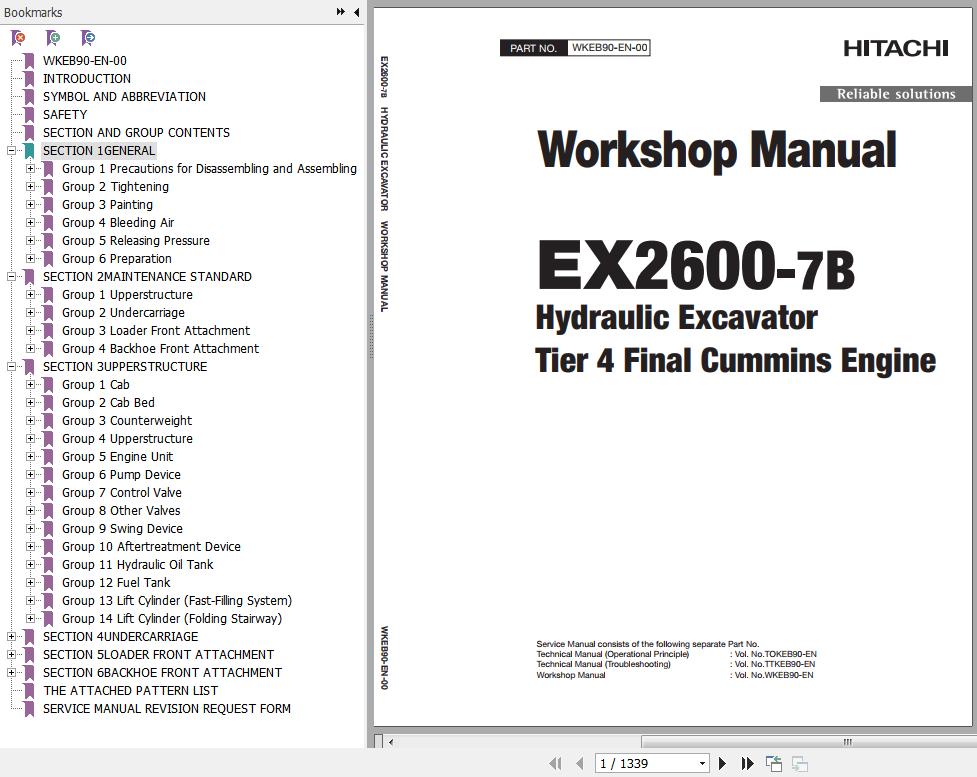The height and width of the screenshot is (777, 977).
Task: Open Group 6 Pump Device bookmark
Action: point(122,475)
